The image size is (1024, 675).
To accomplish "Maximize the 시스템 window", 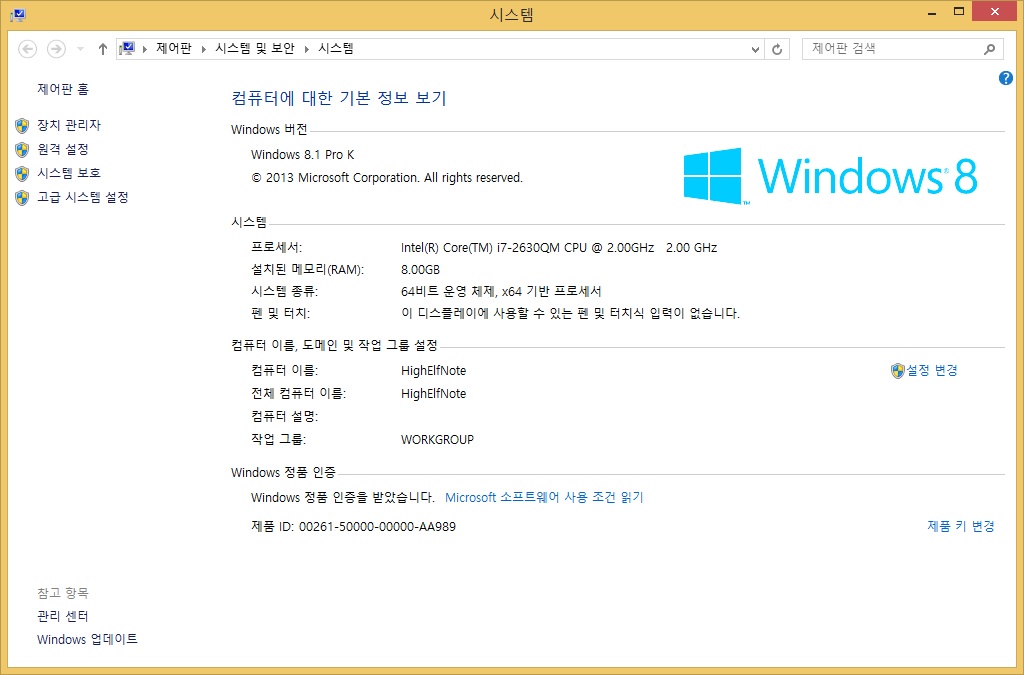I will pyautogui.click(x=959, y=11).
